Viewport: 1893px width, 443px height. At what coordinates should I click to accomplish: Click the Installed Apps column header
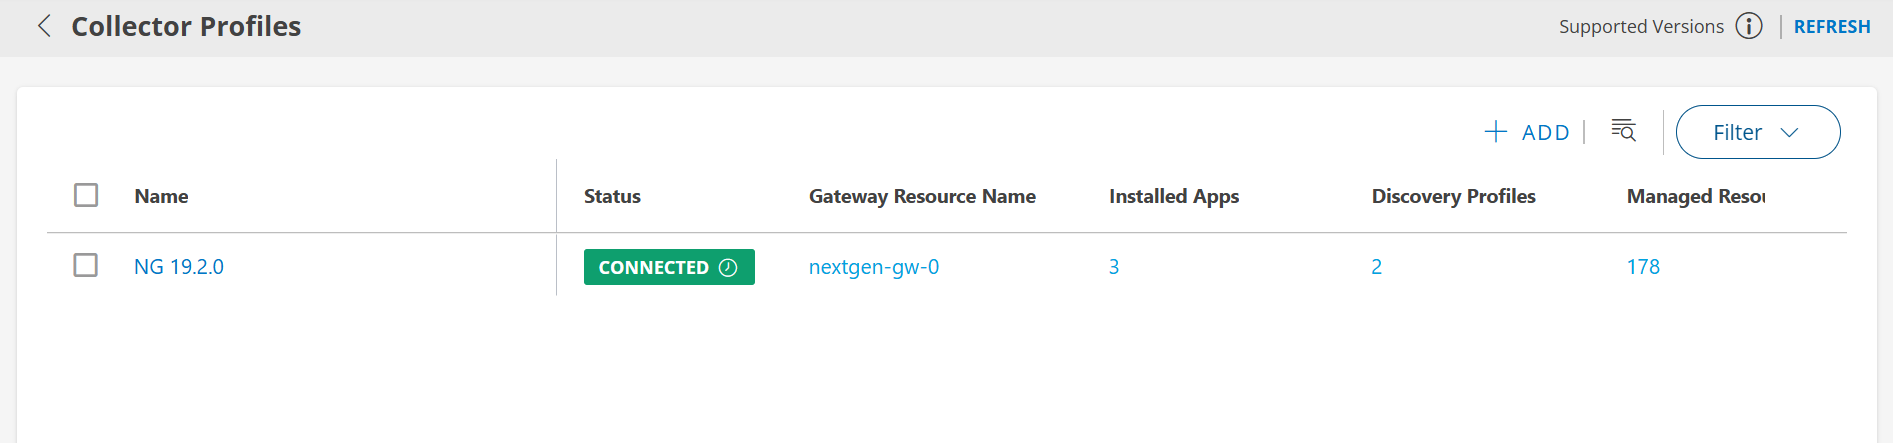pyautogui.click(x=1173, y=196)
